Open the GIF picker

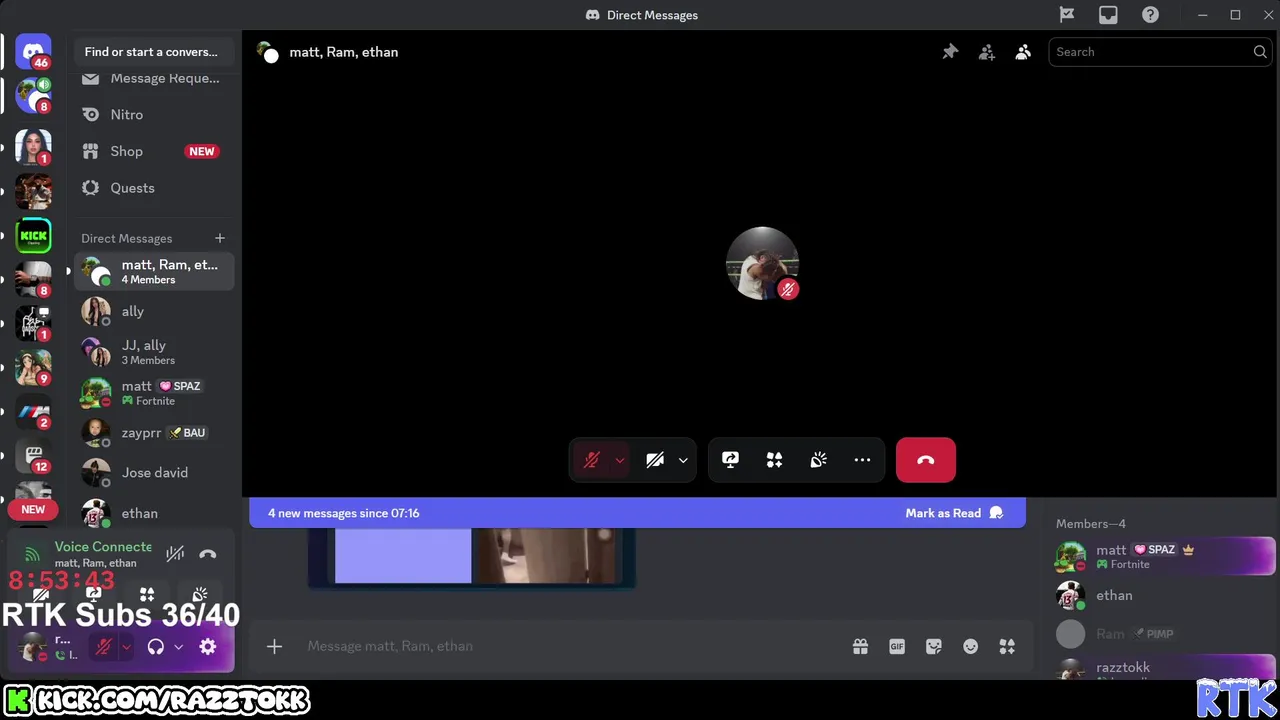pos(897,646)
